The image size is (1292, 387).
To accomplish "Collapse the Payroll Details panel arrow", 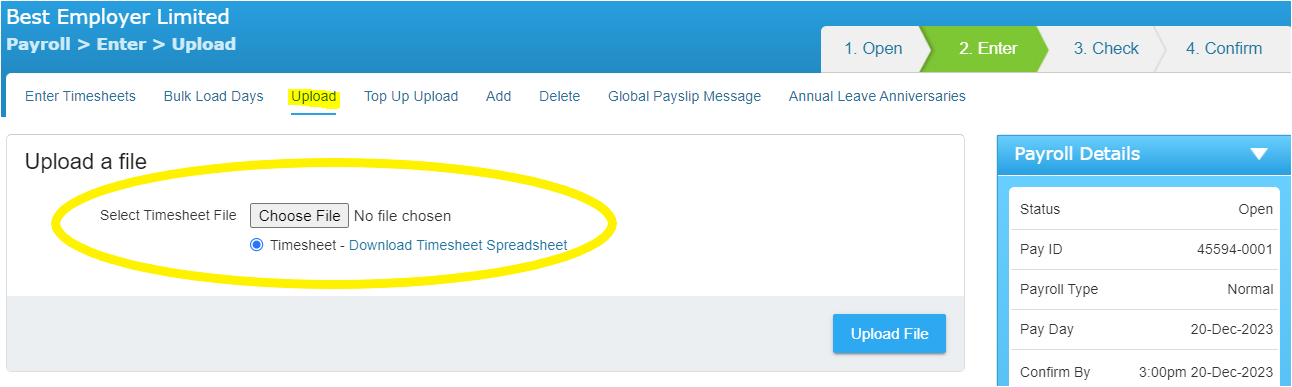I will [x=1259, y=154].
